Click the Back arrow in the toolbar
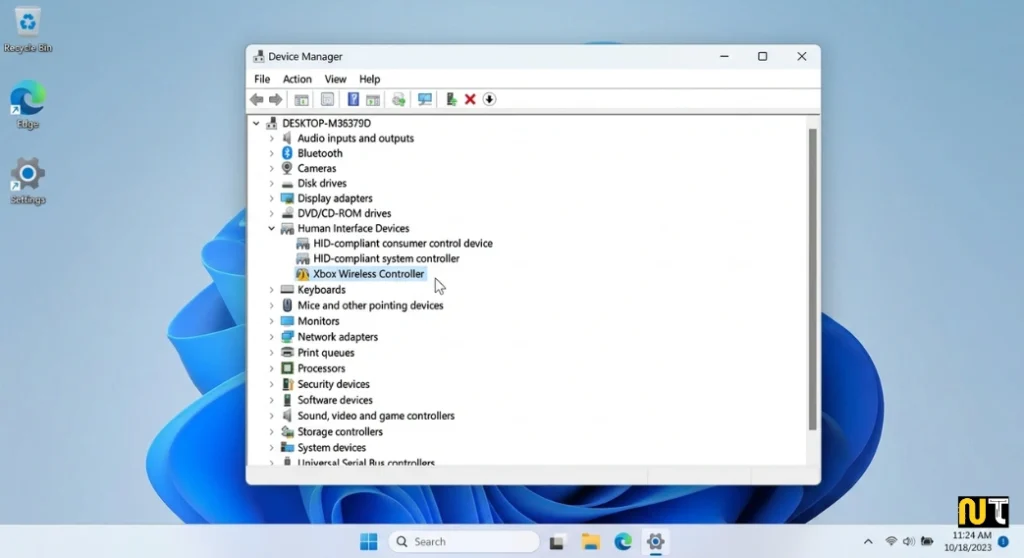Viewport: 1024px width, 558px height. tap(257, 99)
